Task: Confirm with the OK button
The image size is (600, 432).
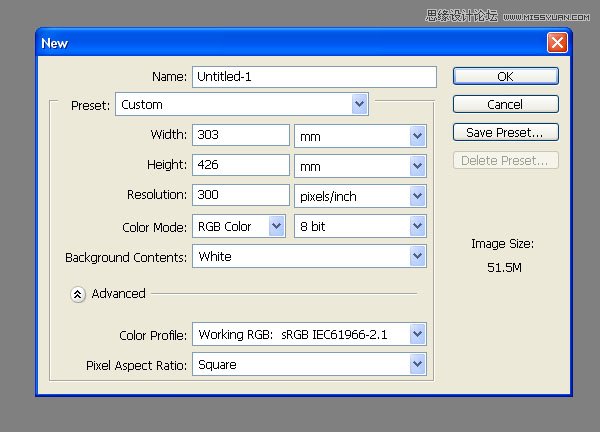Action: [505, 76]
